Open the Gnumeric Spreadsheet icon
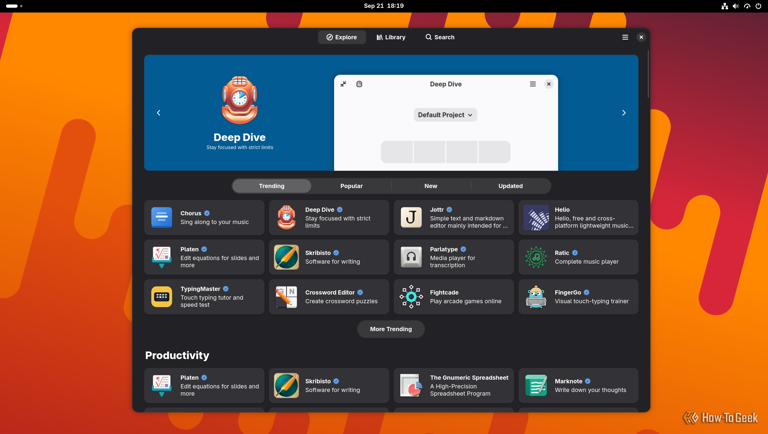The width and height of the screenshot is (768, 434). tap(411, 386)
